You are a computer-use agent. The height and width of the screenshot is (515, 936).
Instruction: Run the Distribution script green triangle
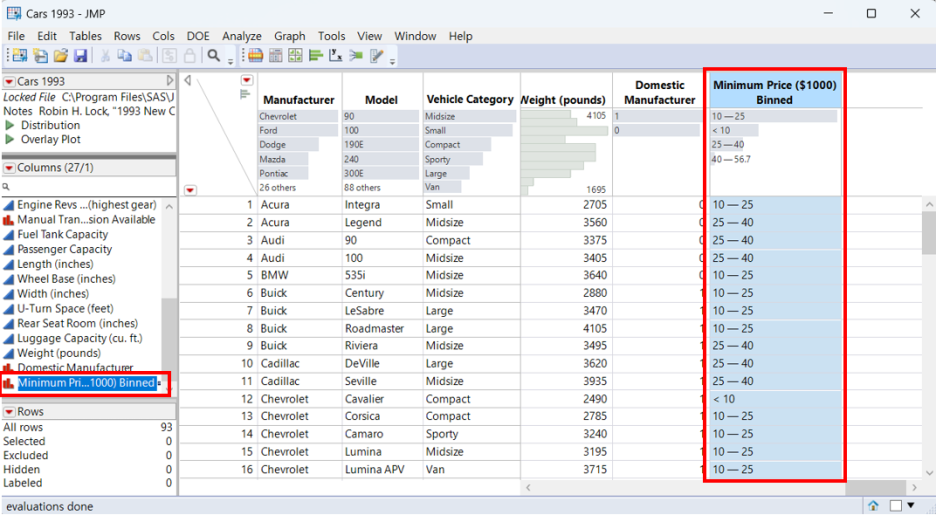click(10, 125)
